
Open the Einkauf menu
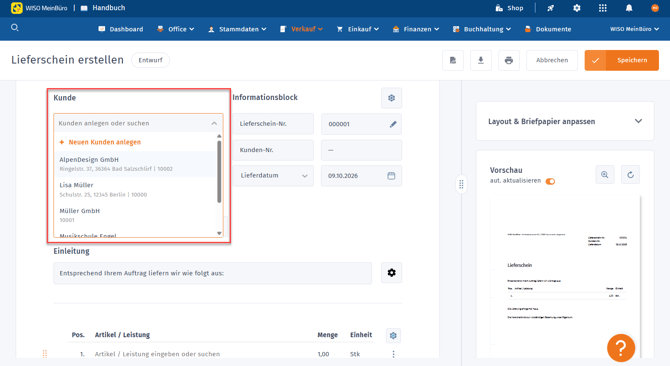coord(358,29)
